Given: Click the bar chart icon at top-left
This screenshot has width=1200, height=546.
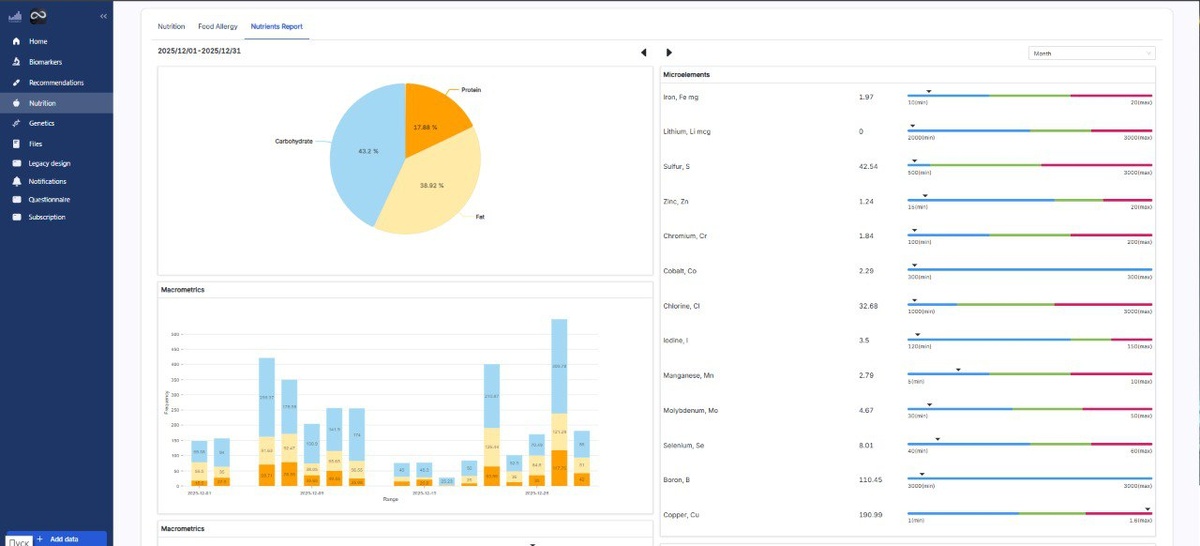Looking at the screenshot, I should (x=14, y=16).
